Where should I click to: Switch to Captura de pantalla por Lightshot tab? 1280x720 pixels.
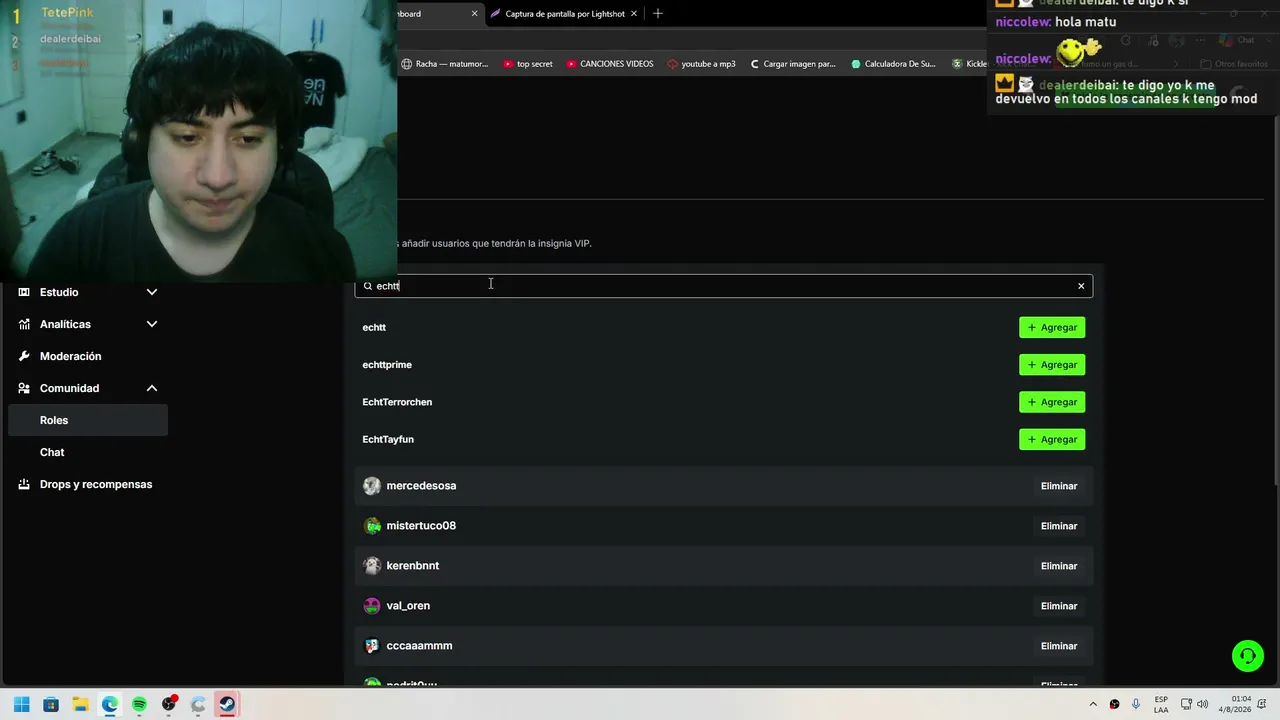pyautogui.click(x=564, y=14)
